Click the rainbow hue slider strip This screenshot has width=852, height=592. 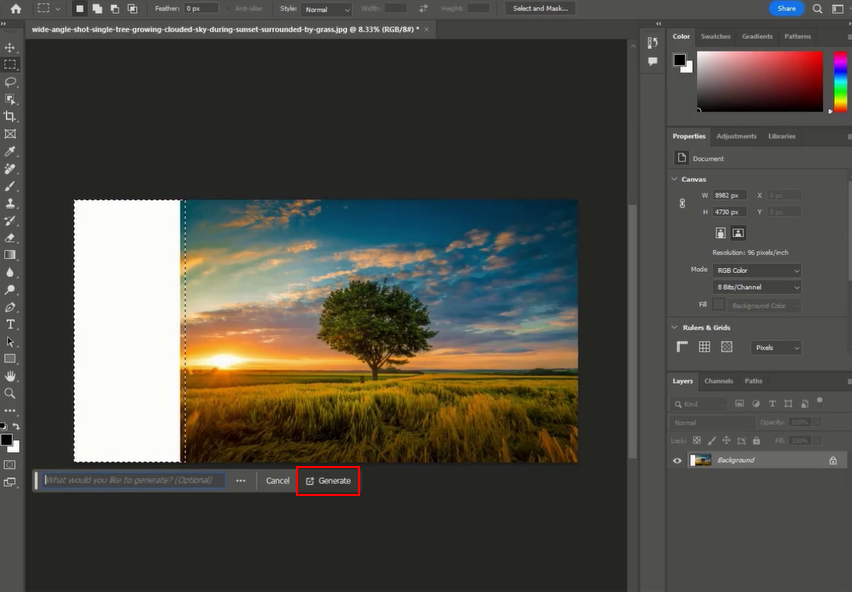(840, 82)
